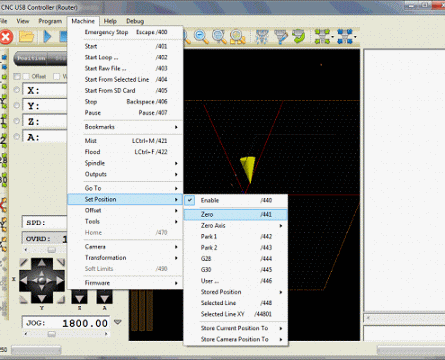Image resolution: width=445 pixels, height=360 pixels.
Task: Open the JOG speed dropdown arrow
Action: pyautogui.click(x=117, y=322)
